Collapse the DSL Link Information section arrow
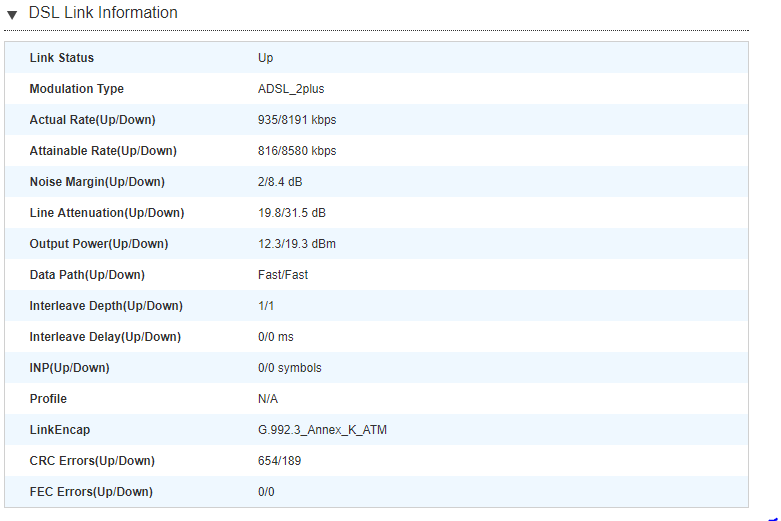781x521 pixels. pos(12,15)
